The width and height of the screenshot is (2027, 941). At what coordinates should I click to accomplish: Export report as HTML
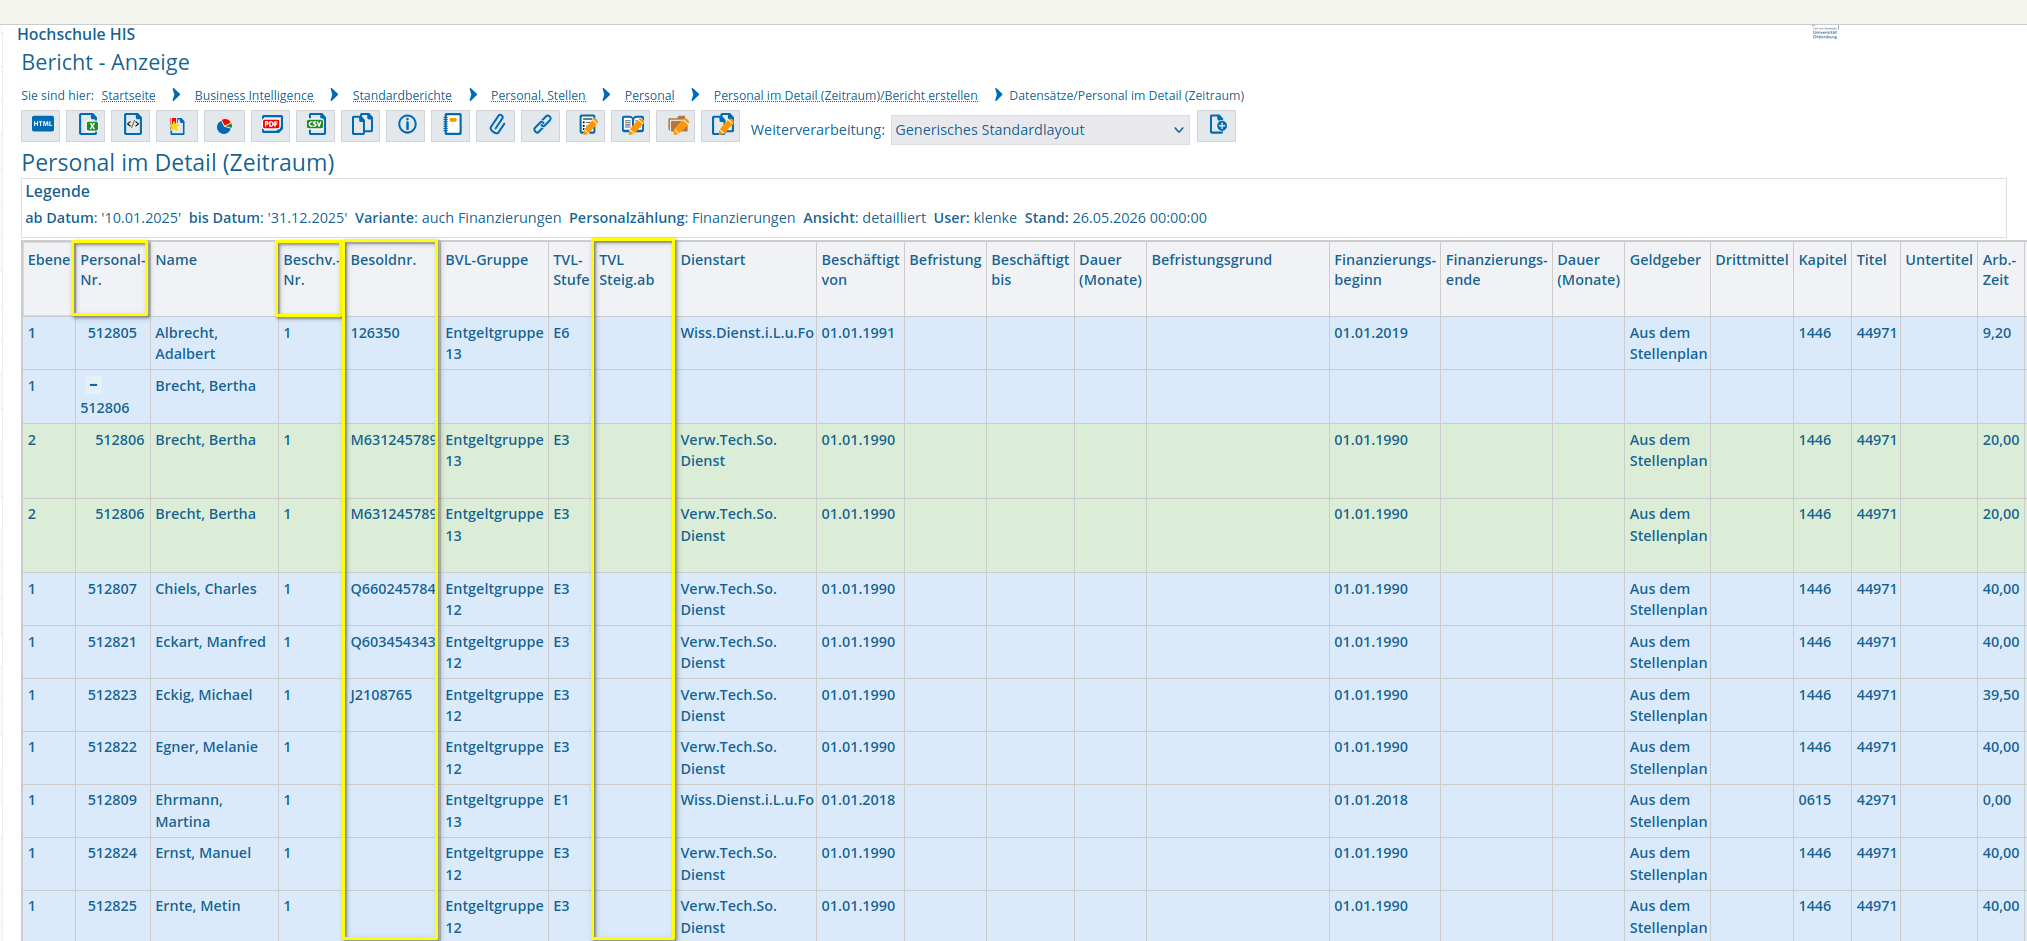[42, 125]
